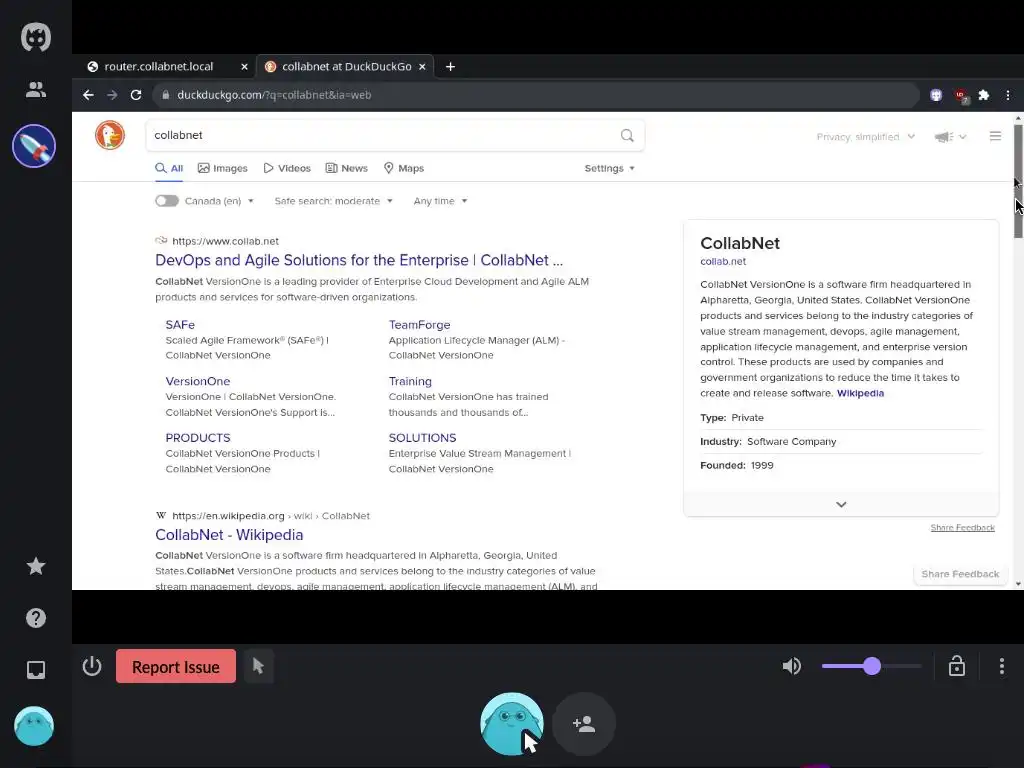Click the power disconnect icon

(x=92, y=666)
